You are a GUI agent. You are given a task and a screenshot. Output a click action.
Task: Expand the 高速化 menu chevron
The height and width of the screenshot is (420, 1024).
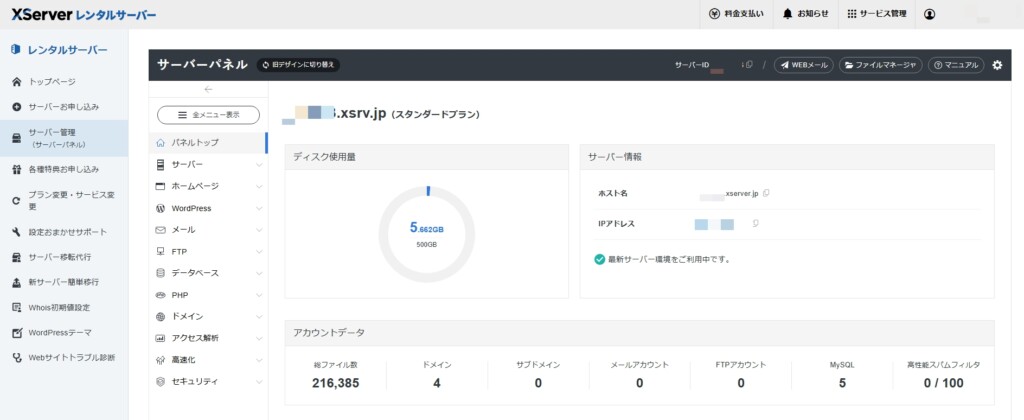259,360
